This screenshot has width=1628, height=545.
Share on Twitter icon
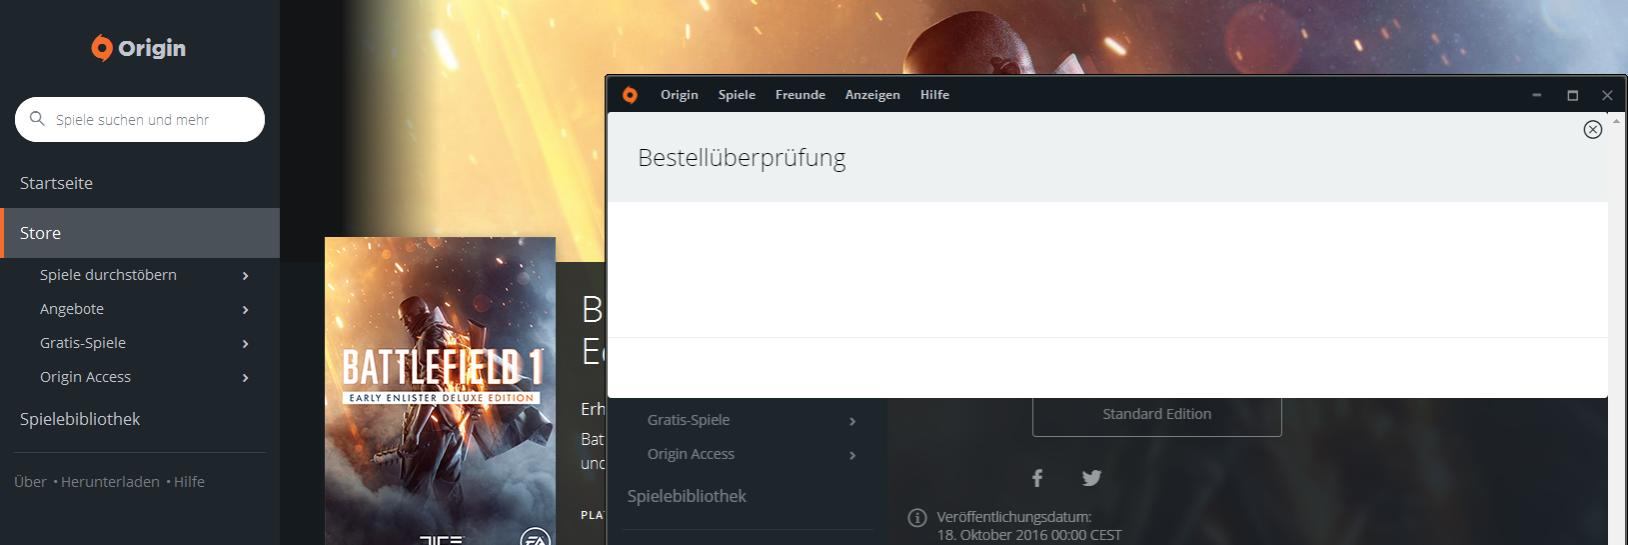coord(1091,478)
